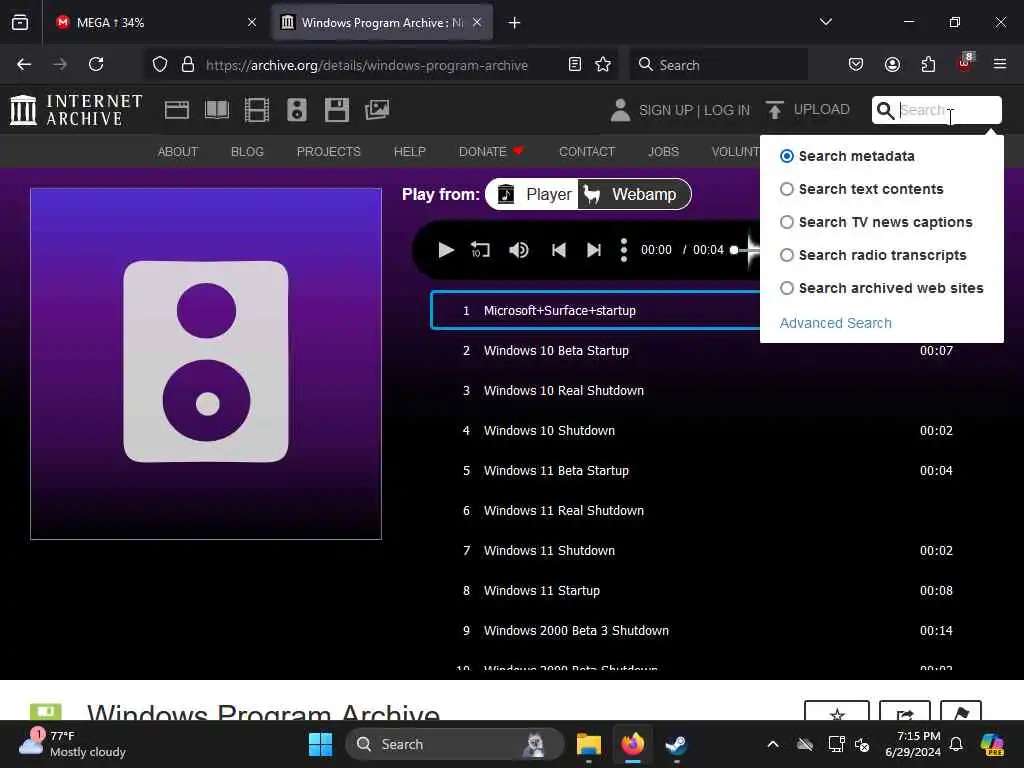The width and height of the screenshot is (1024, 768).
Task: Click the UPLOAD link text
Action: 822,109
